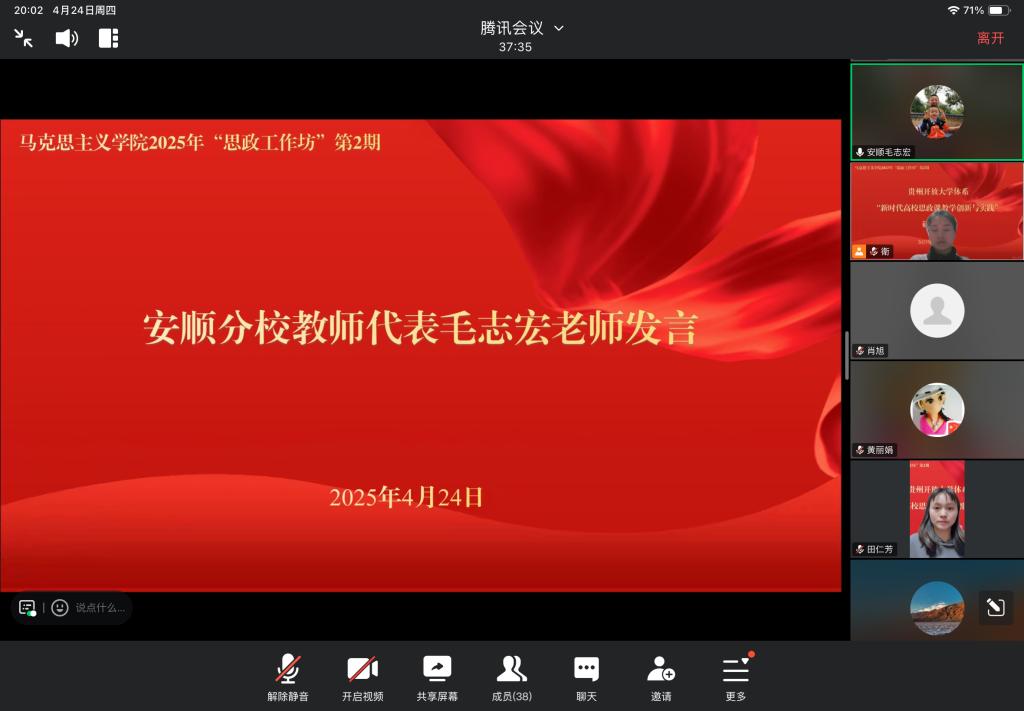Open the 聊天 chat panel
The height and width of the screenshot is (711, 1024).
pyautogui.click(x=586, y=678)
